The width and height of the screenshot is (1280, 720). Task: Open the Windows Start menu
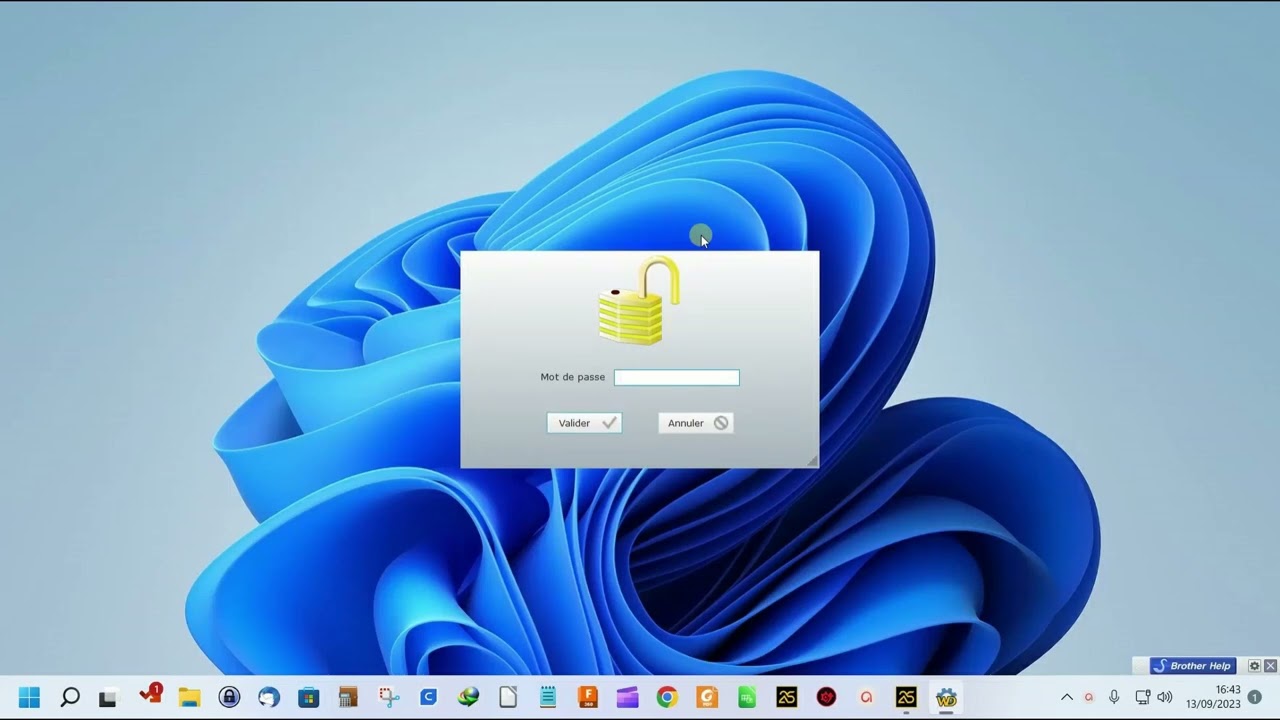(29, 697)
